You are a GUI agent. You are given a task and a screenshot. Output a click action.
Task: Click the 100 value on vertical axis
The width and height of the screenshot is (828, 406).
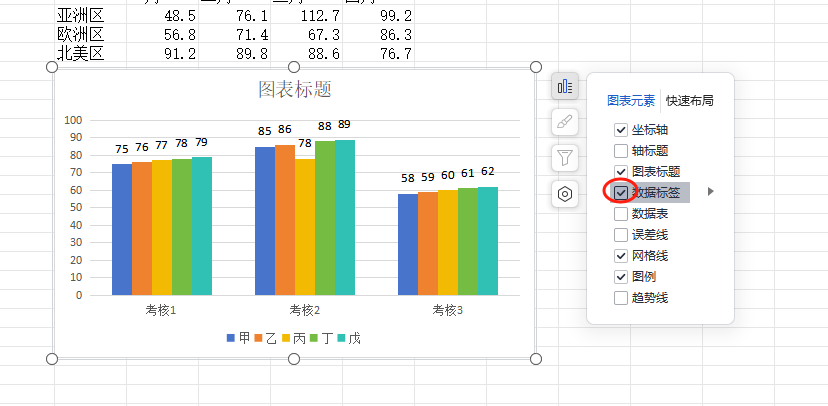(x=73, y=120)
